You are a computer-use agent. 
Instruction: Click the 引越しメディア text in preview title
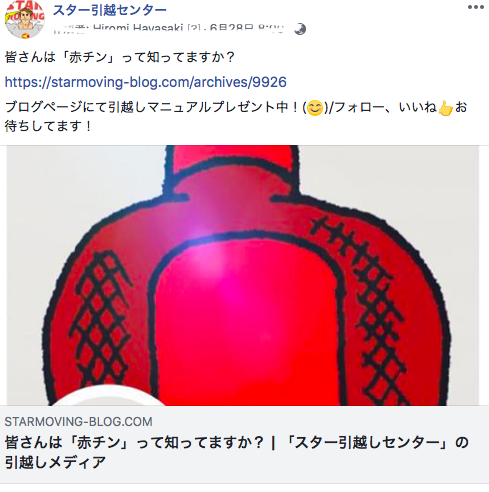55,462
